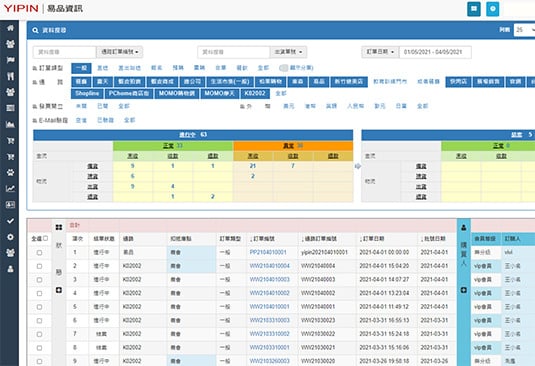
Task: Open the table list icon in sidebar
Action: click(x=10, y=108)
